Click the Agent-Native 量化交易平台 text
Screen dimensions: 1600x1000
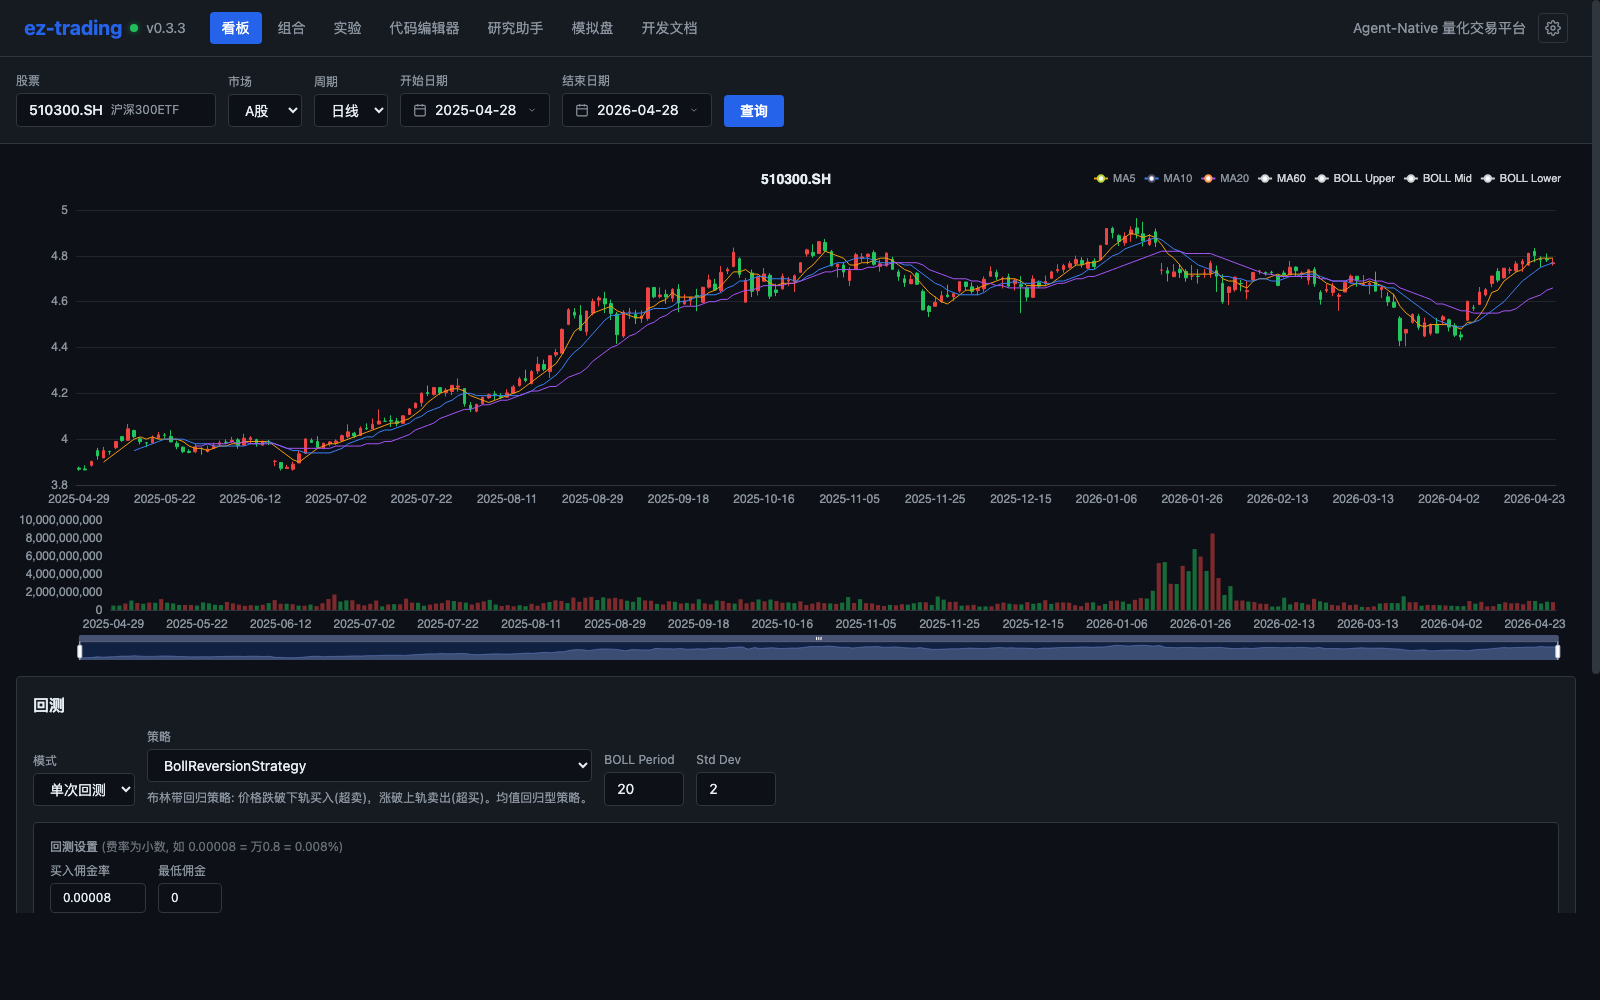pyautogui.click(x=1439, y=28)
